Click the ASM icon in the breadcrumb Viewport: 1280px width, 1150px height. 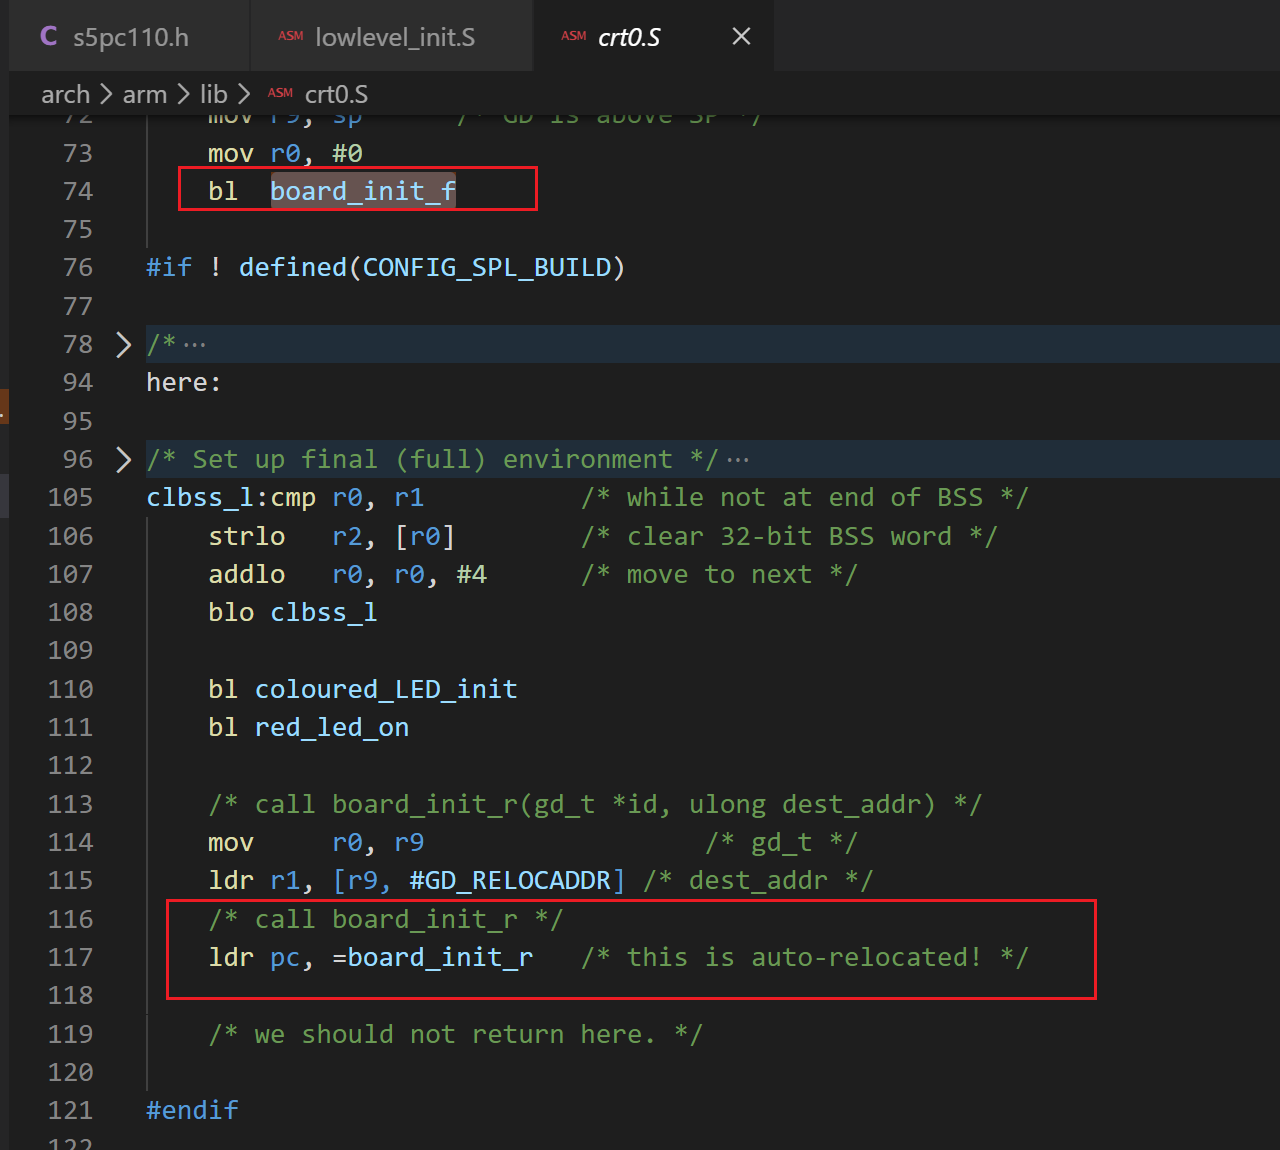point(280,93)
